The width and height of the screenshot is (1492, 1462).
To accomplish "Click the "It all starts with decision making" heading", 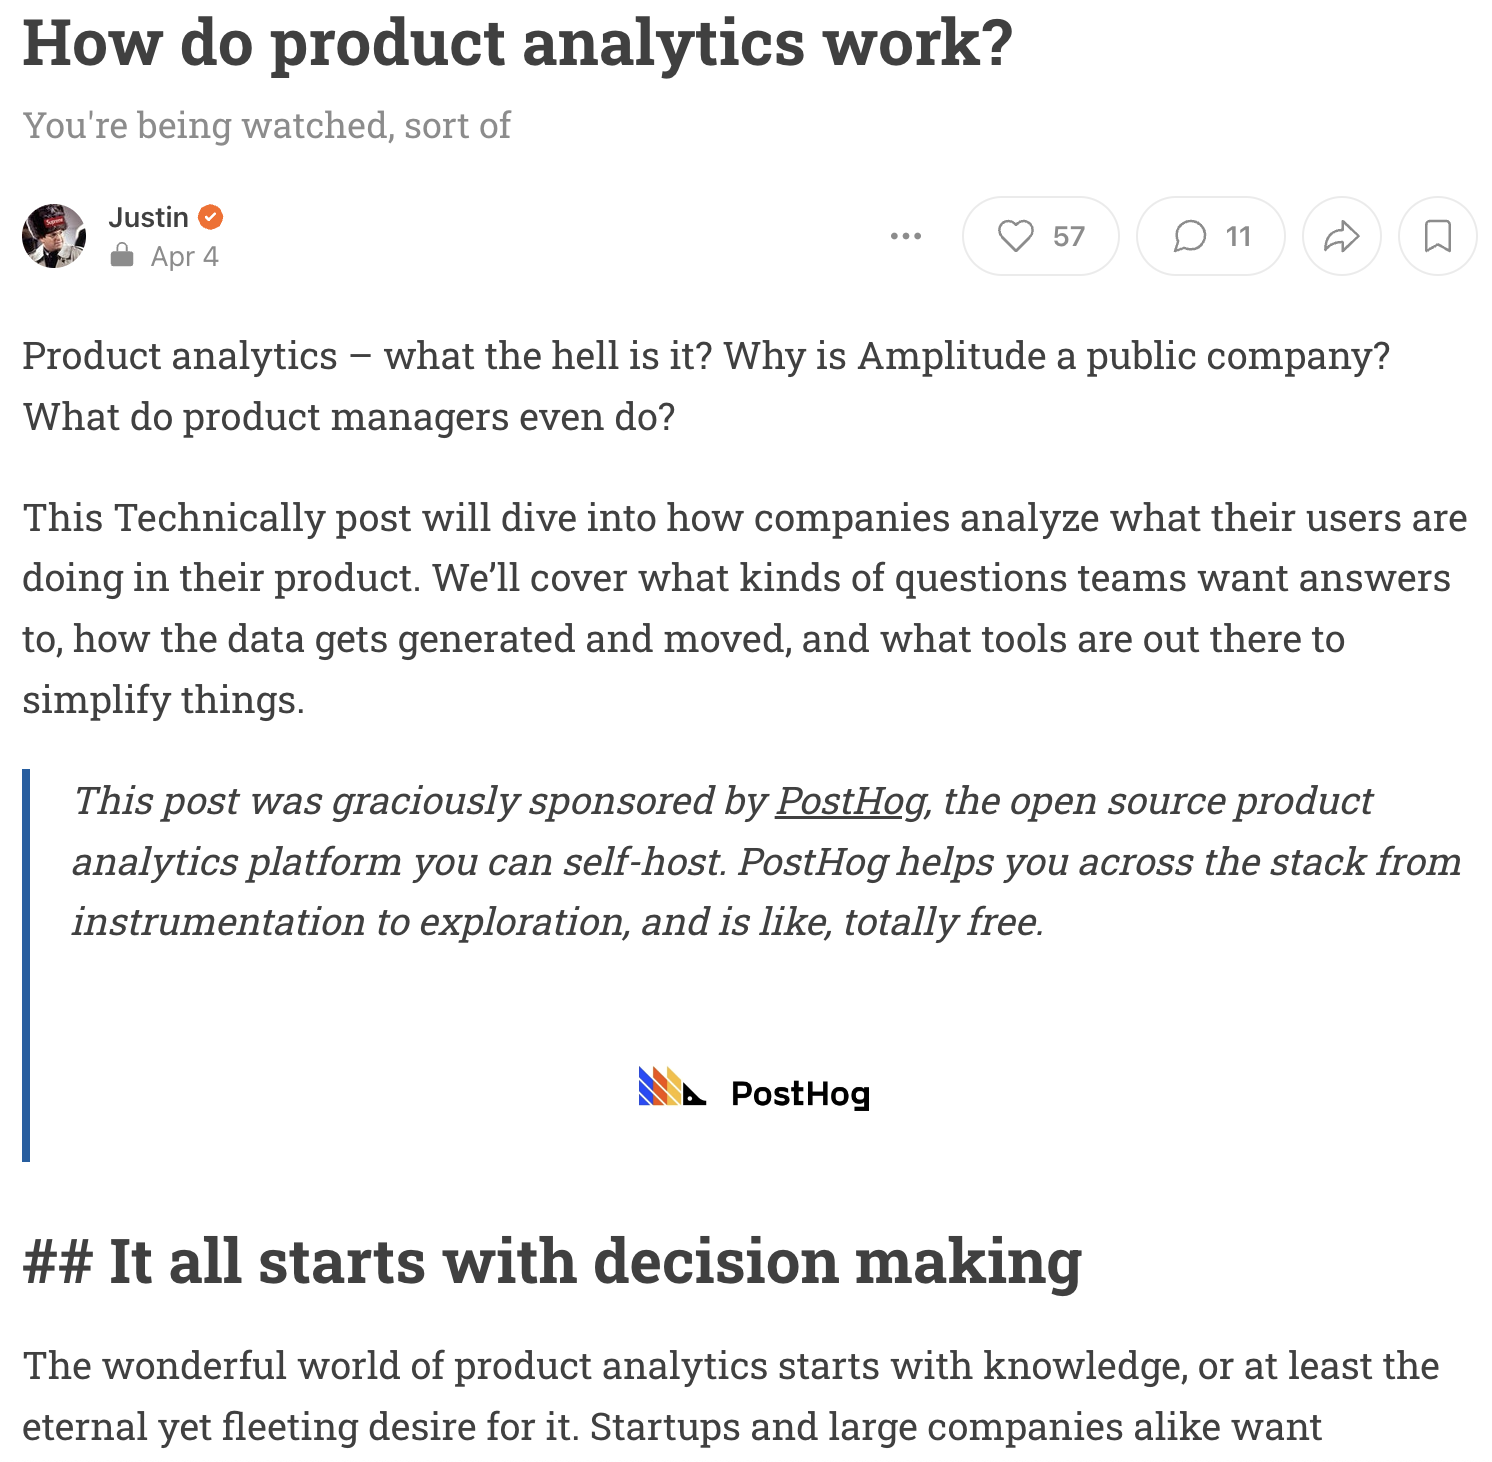I will point(594,1261).
